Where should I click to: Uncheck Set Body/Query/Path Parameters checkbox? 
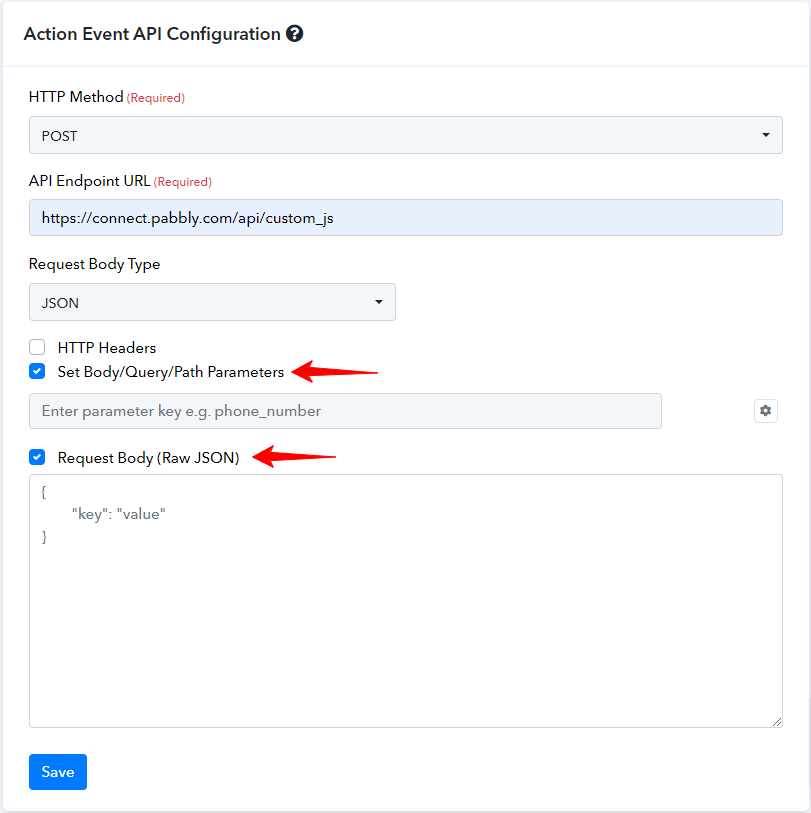37,371
